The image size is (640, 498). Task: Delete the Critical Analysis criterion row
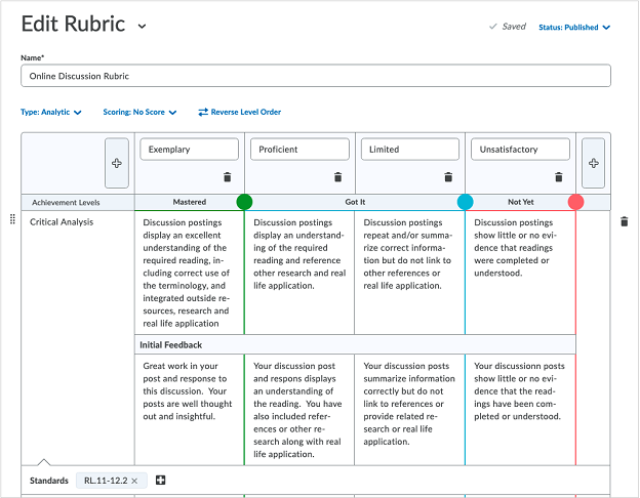click(624, 222)
